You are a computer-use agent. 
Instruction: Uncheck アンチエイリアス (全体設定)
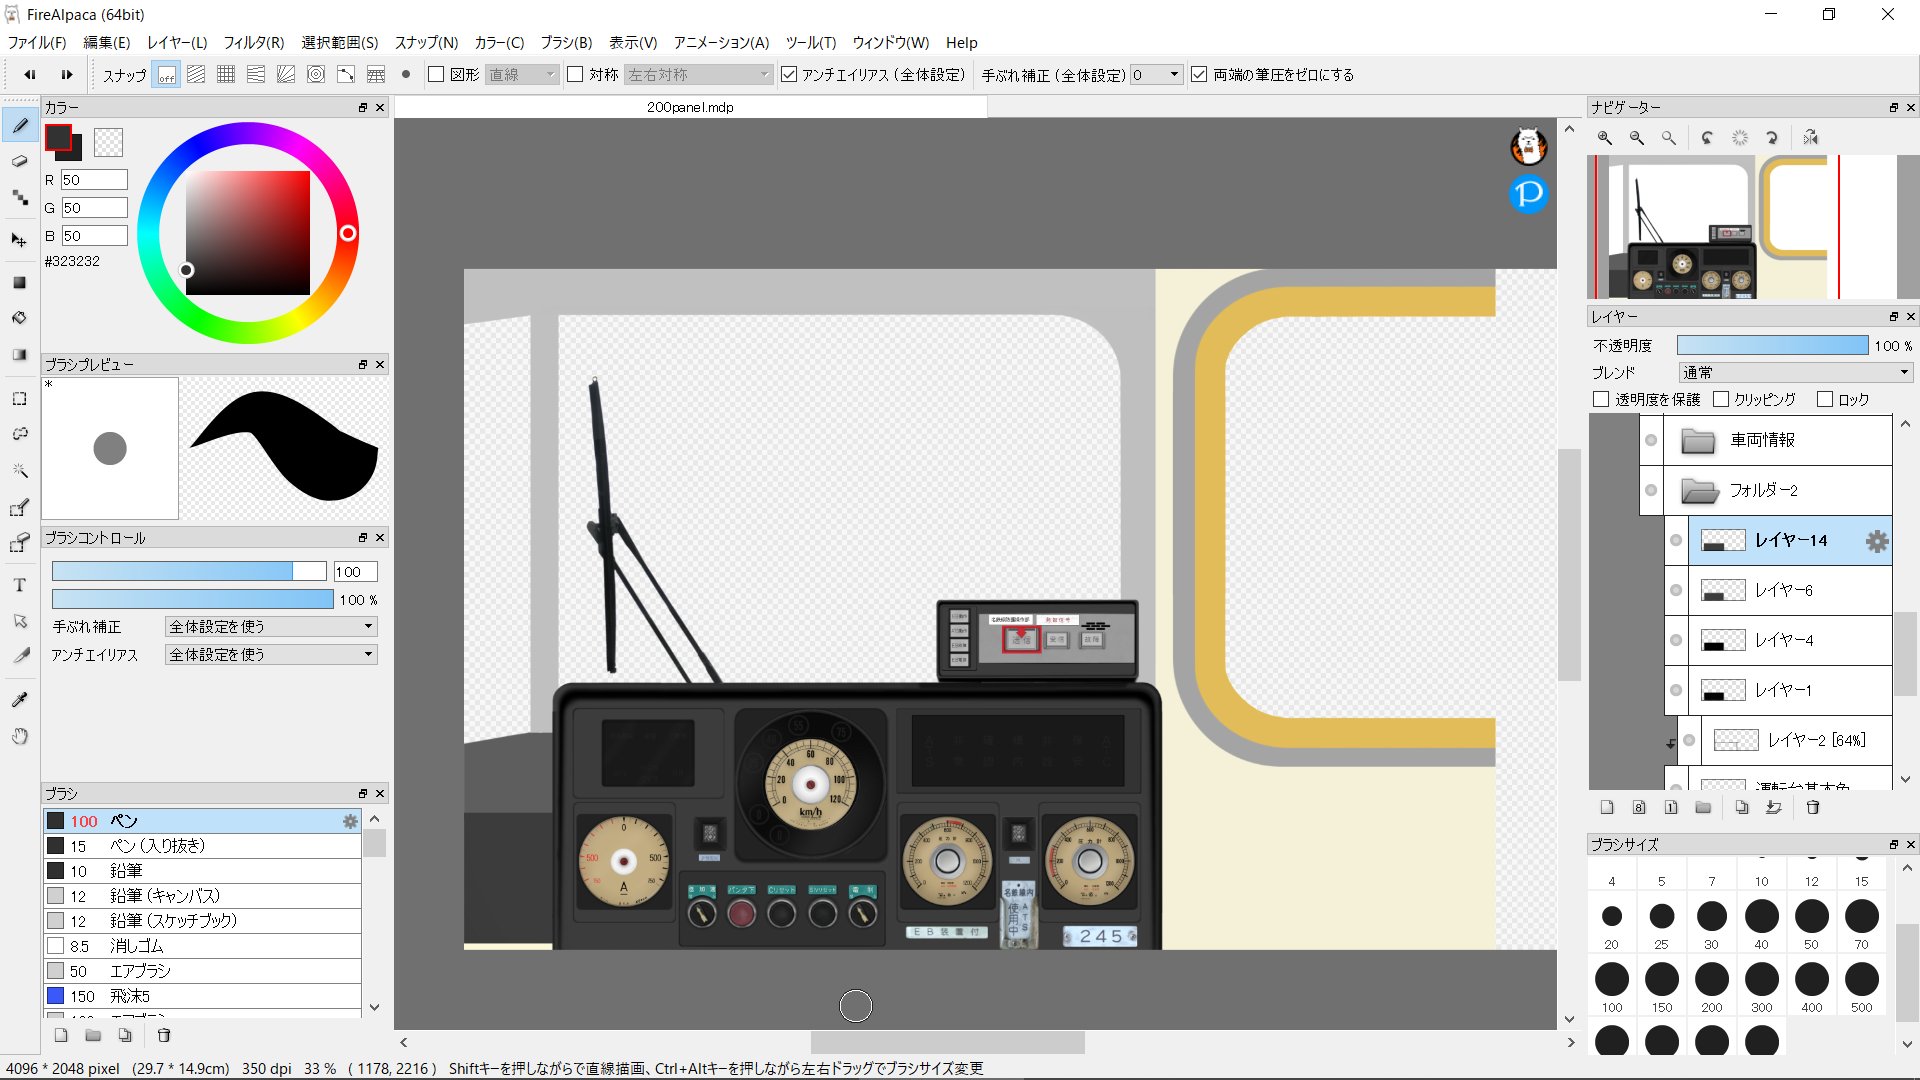tap(789, 75)
